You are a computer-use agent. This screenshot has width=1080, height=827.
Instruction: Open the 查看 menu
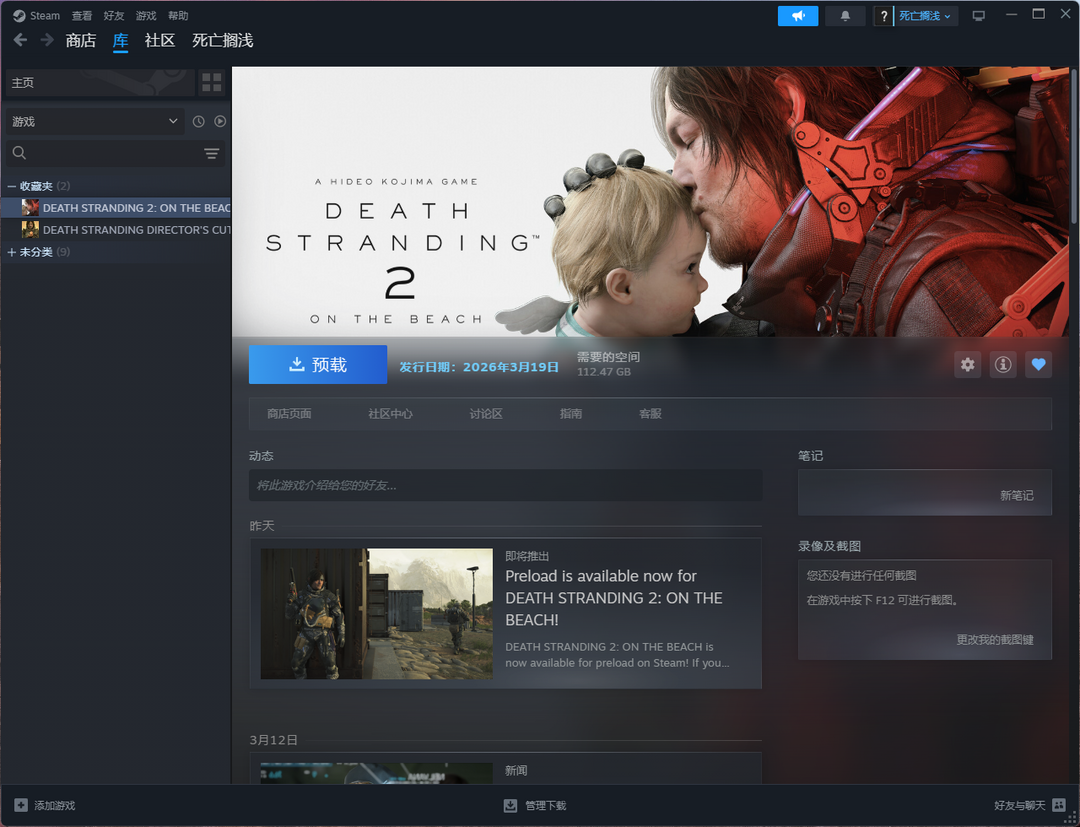tap(82, 16)
